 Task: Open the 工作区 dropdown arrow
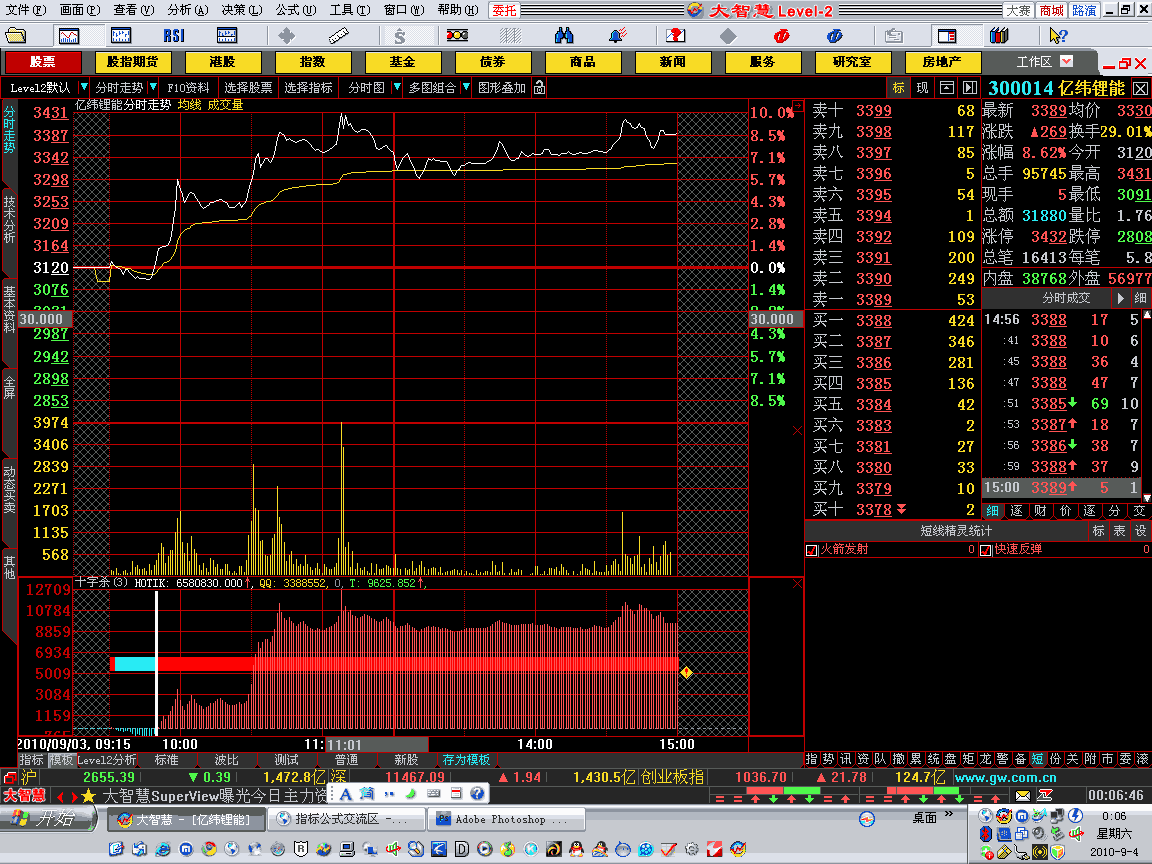tap(1067, 61)
